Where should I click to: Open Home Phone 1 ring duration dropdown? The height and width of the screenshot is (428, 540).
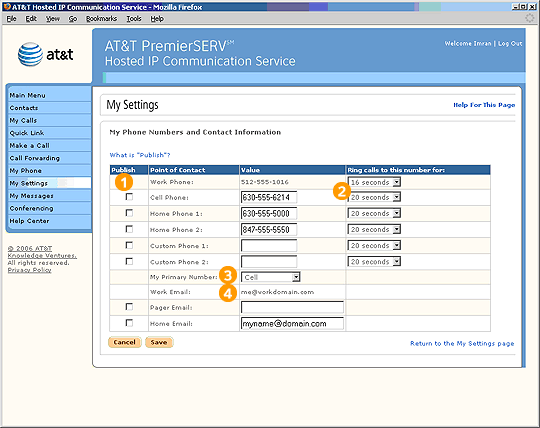[x=374, y=213]
